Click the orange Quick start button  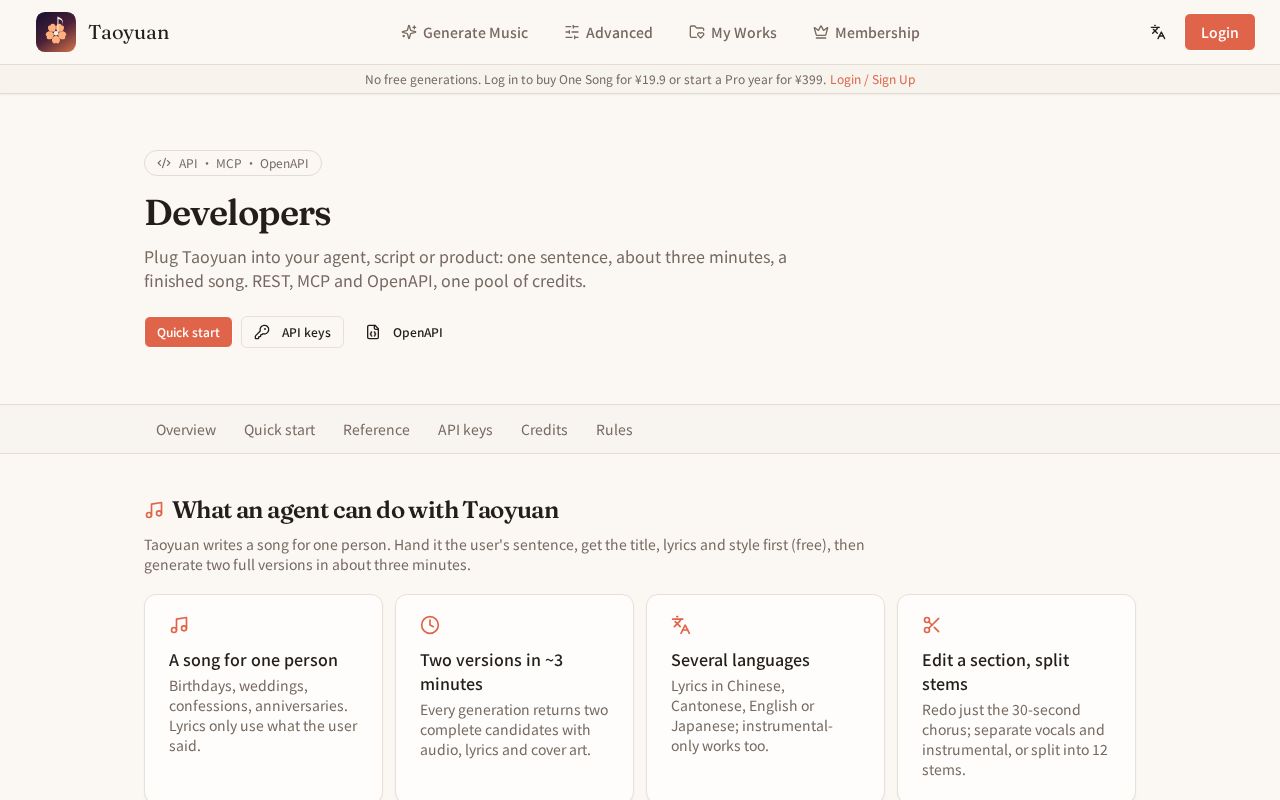[188, 332]
